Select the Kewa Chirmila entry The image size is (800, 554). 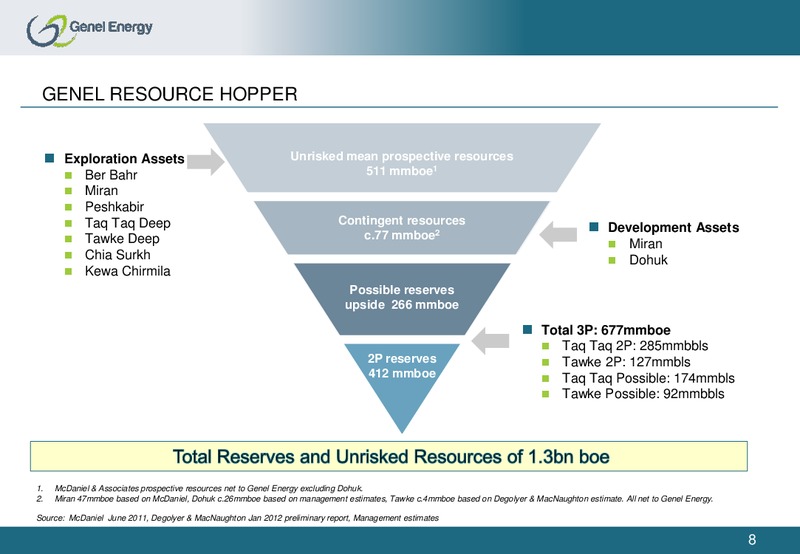click(x=128, y=271)
